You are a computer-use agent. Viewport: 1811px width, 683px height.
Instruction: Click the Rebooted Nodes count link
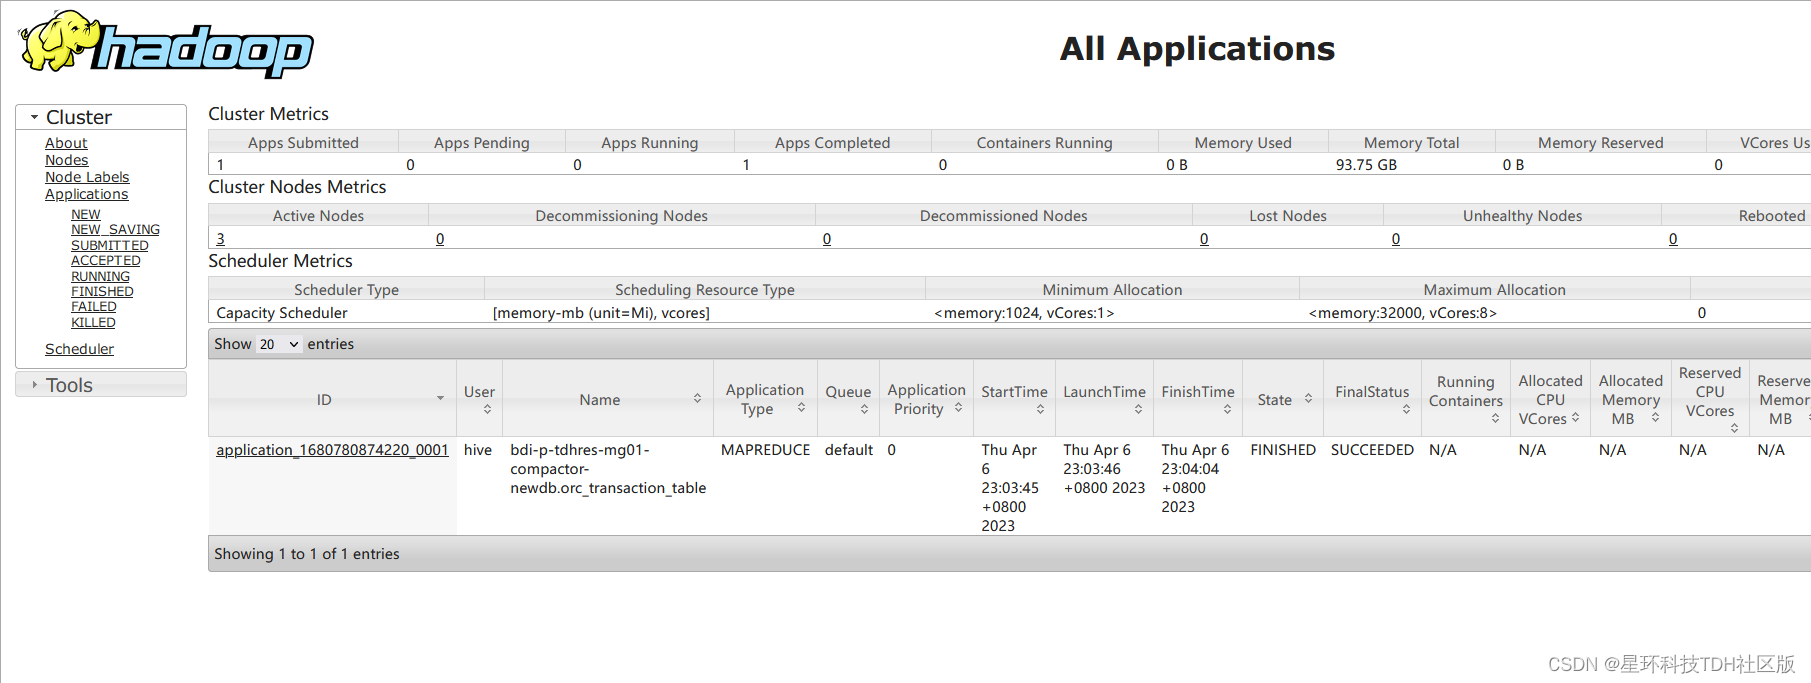coord(1673,239)
